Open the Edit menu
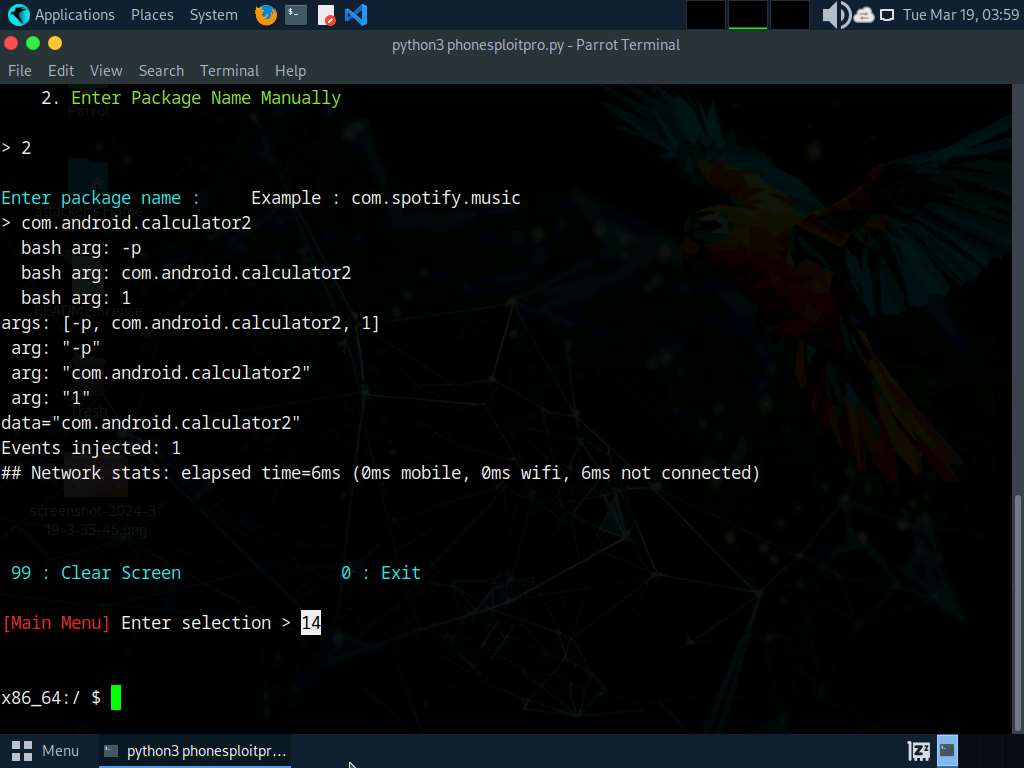The image size is (1024, 768). 61,71
